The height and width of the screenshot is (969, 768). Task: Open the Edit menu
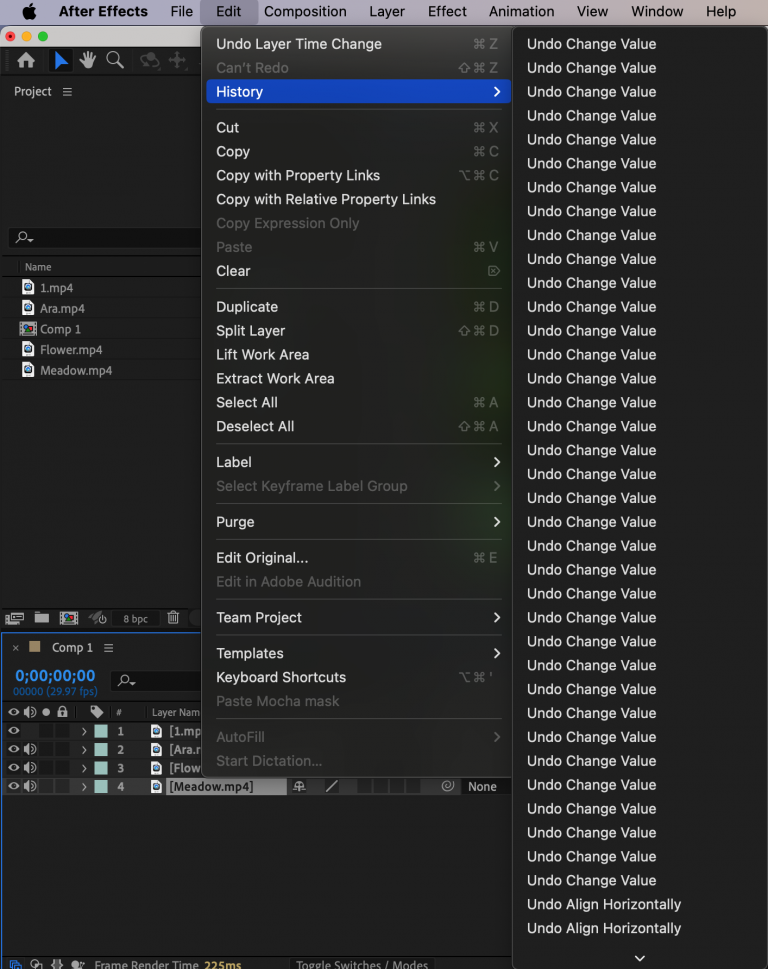click(228, 11)
